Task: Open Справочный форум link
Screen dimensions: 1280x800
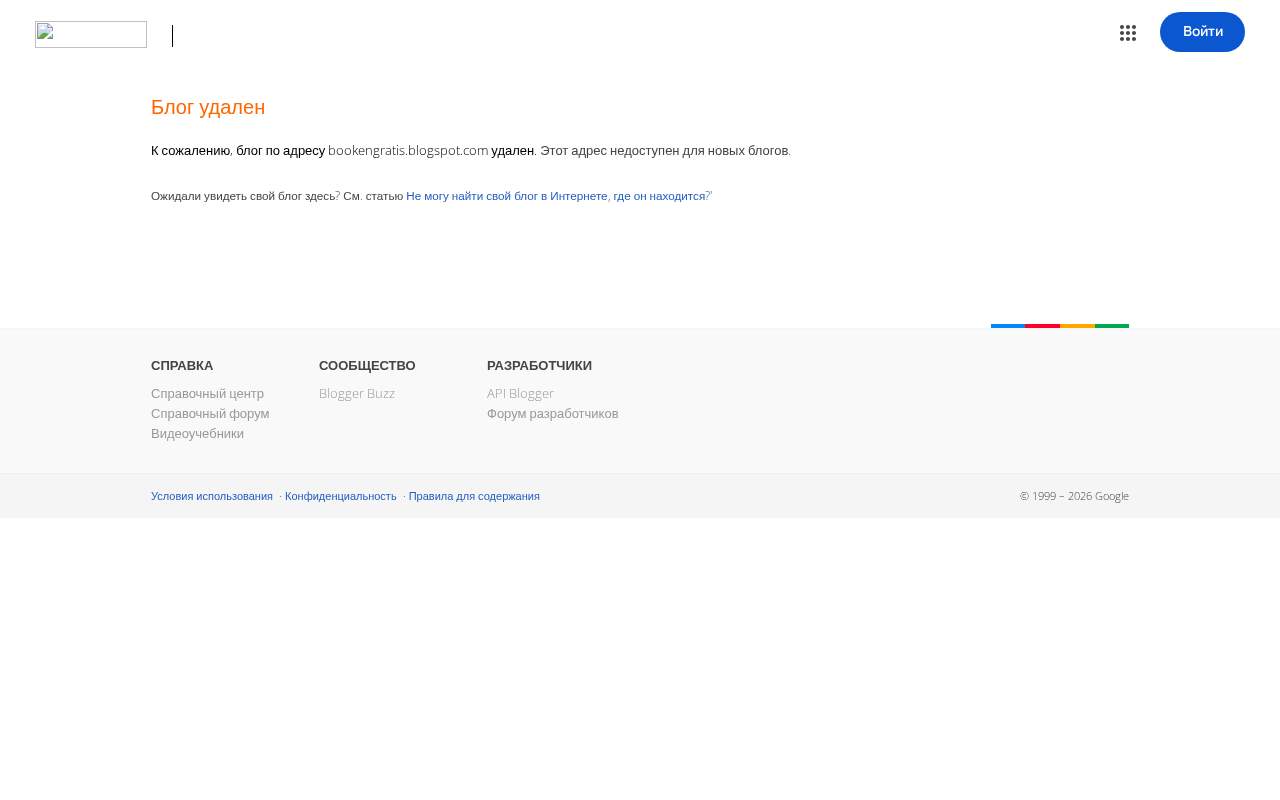Action: [x=210, y=414]
